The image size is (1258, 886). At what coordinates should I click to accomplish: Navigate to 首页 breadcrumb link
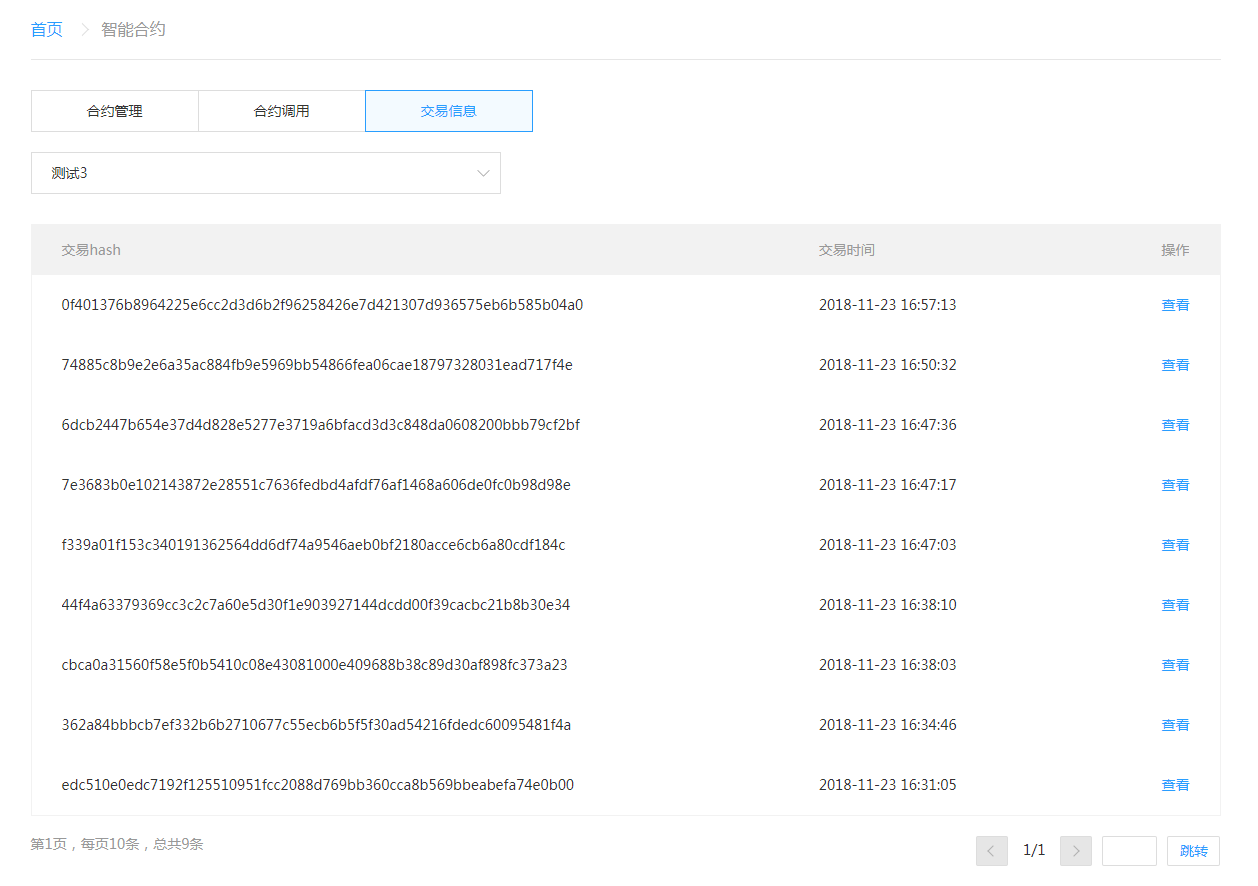tap(47, 30)
